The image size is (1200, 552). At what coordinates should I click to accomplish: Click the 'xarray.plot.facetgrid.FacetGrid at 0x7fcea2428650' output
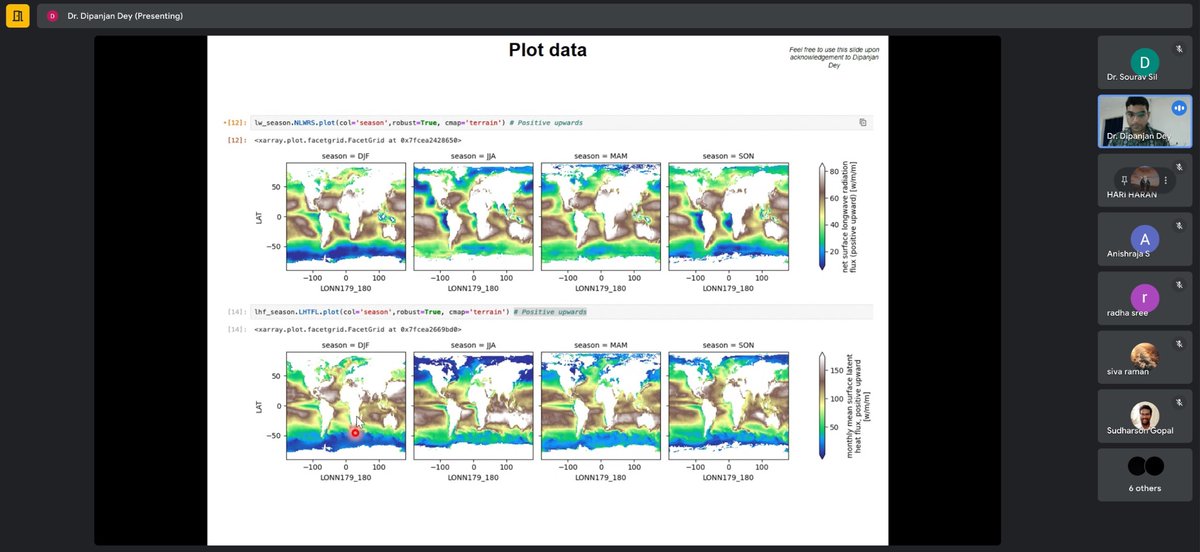[358, 140]
